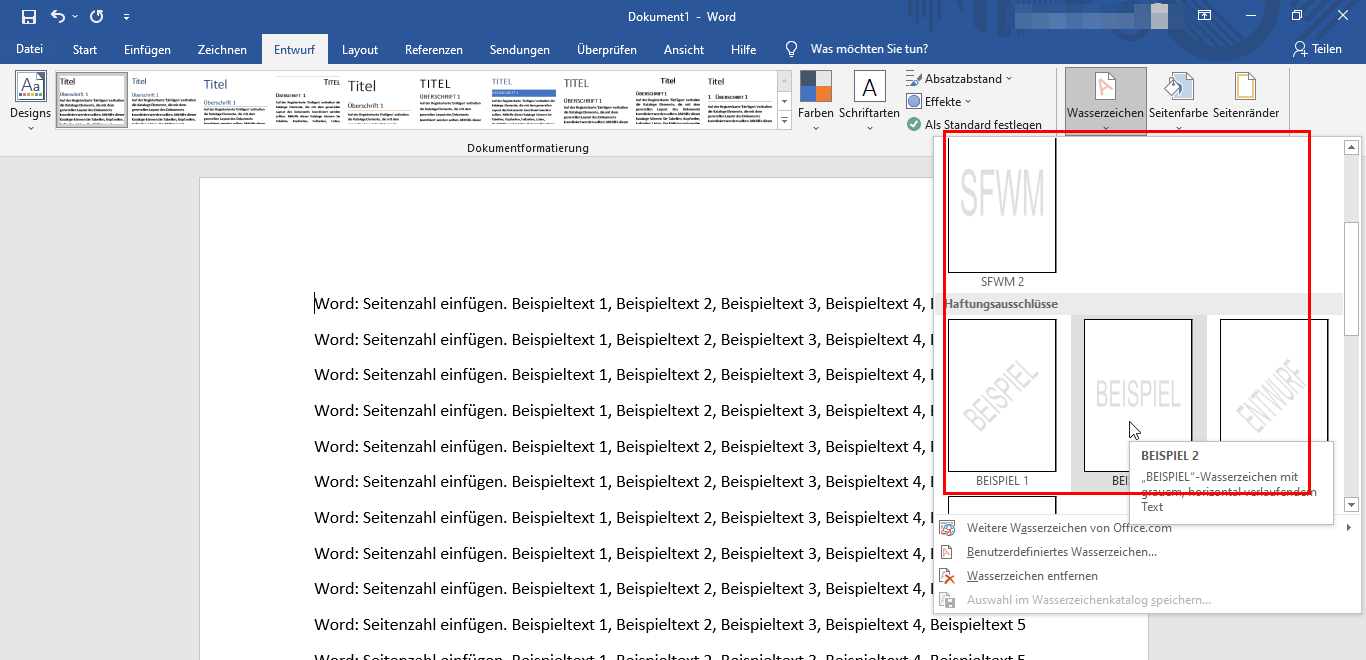
Task: Open Weitere Wasserzeichen von Office.com submenu
Action: tap(1068, 528)
